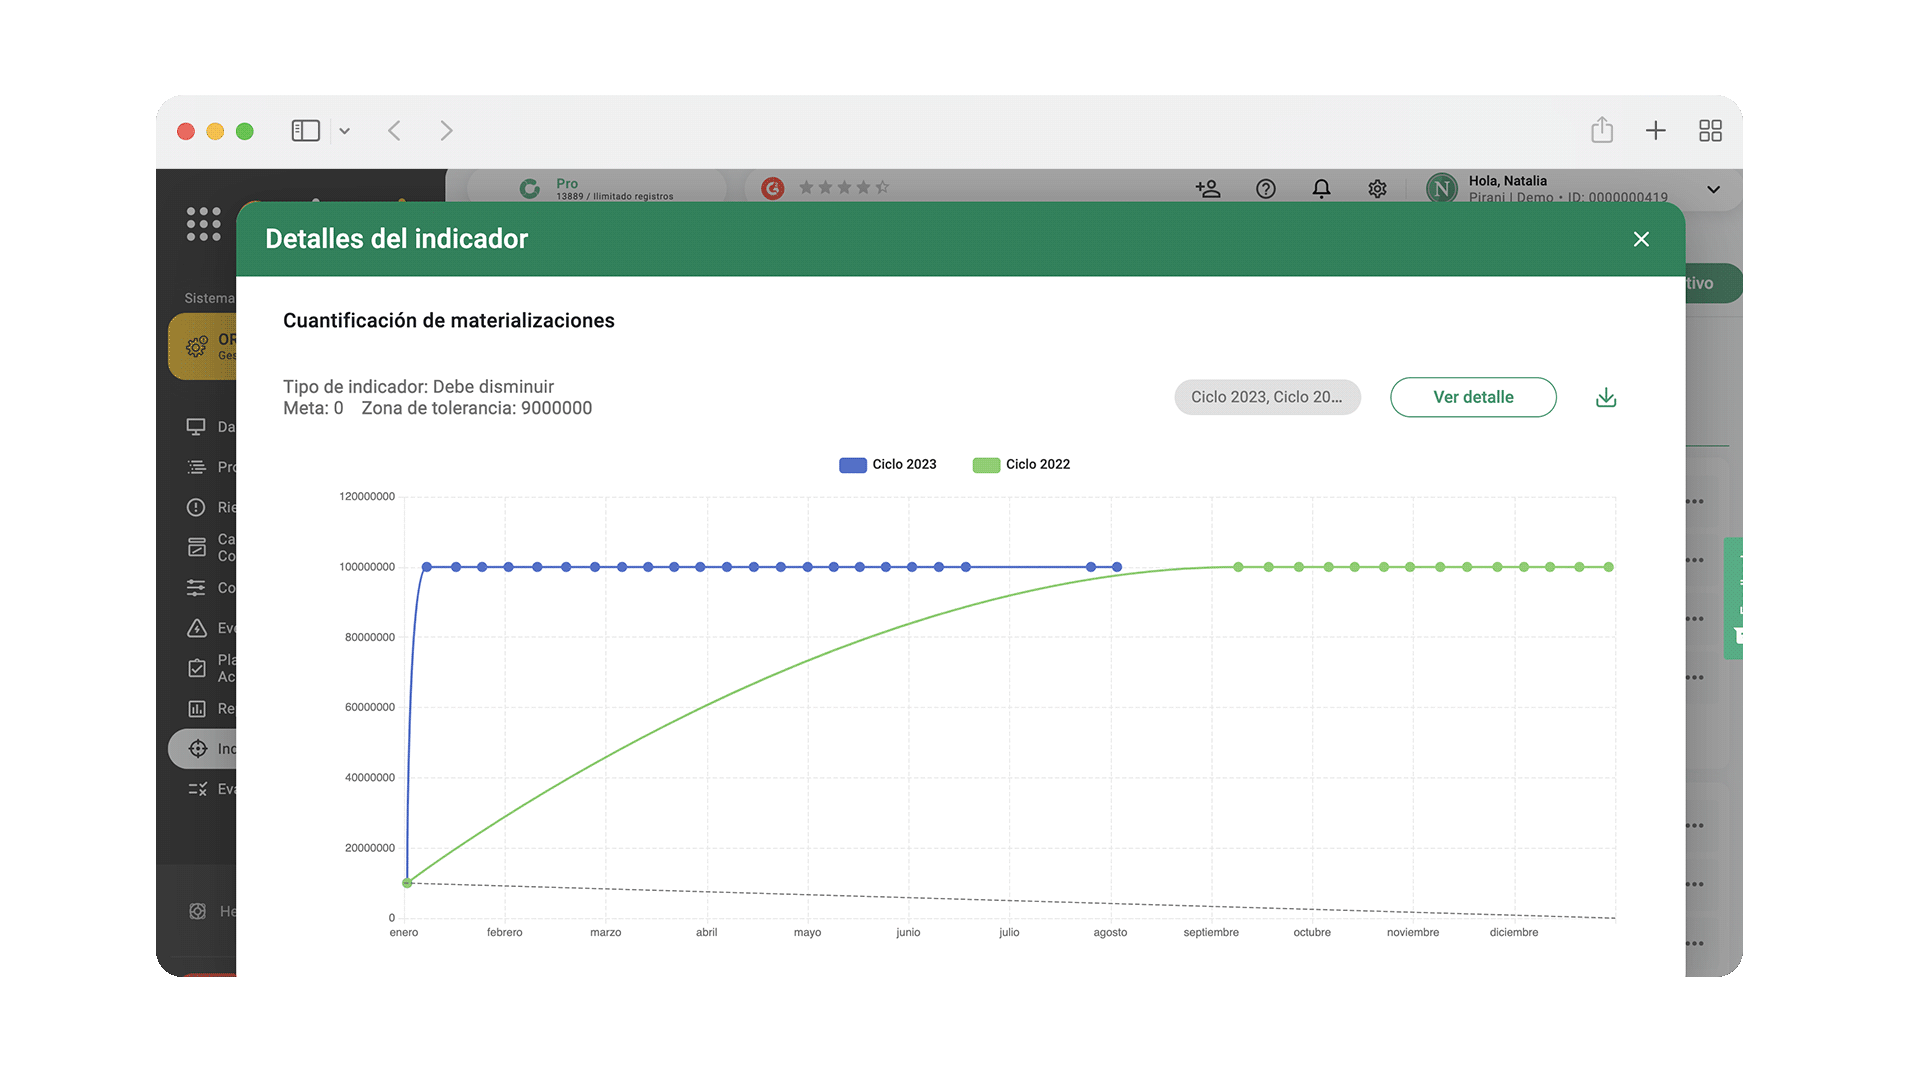Expand the Natalia user account menu

click(1712, 189)
